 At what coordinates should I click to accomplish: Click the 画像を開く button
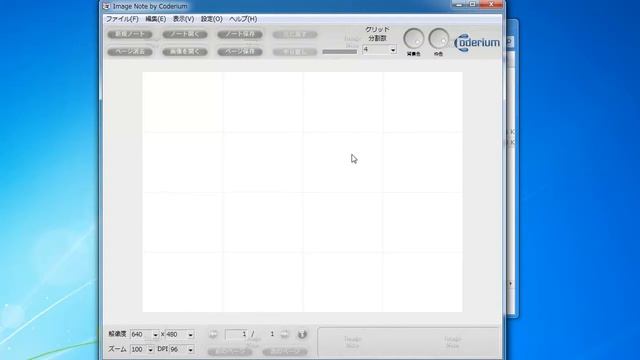(x=185, y=52)
